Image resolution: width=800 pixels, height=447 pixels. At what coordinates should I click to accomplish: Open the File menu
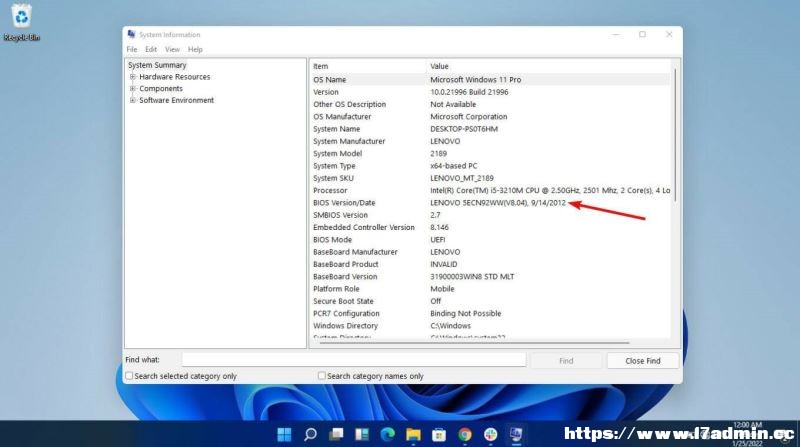[132, 49]
